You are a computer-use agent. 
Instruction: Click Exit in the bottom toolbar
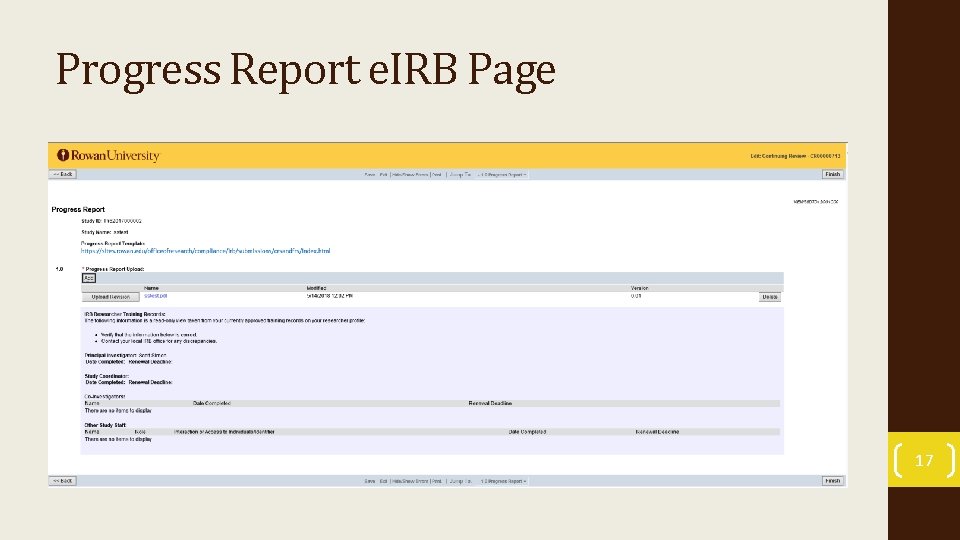pyautogui.click(x=383, y=481)
